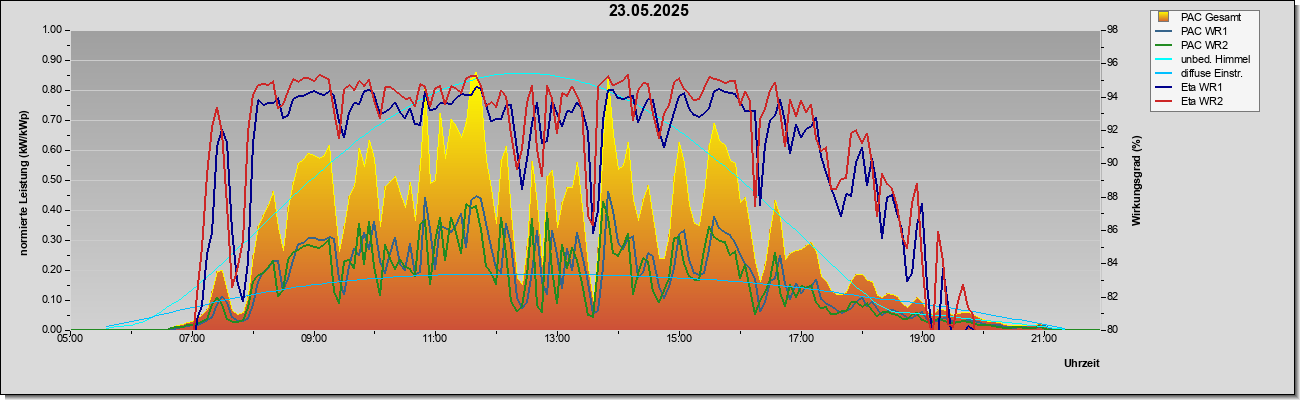Click the Uhrzeit axis title

1081,364
